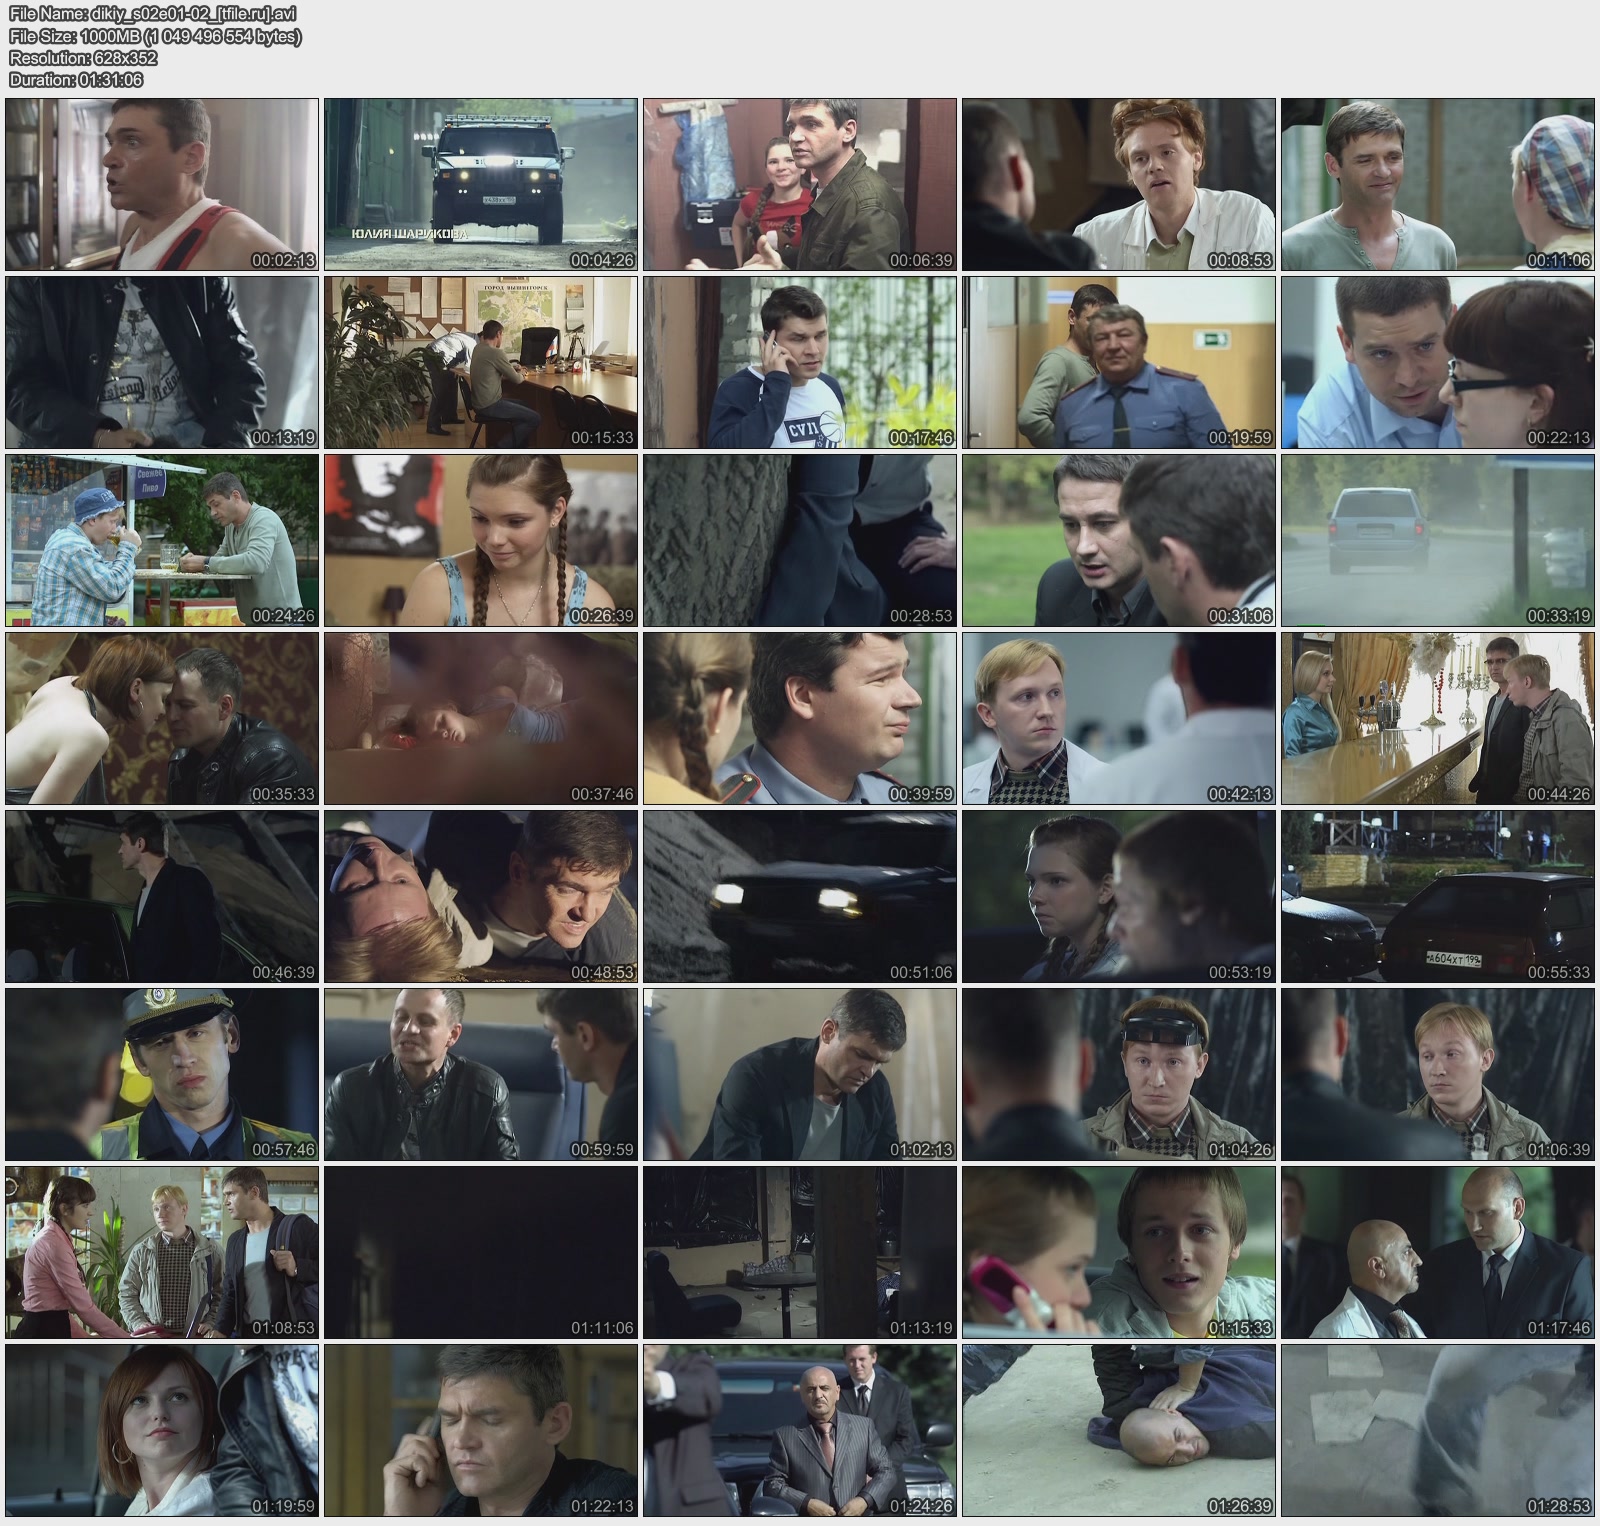Click the thumbnail timestamped 00:04:26 with the jeep
This screenshot has width=1600, height=1526.
point(480,184)
